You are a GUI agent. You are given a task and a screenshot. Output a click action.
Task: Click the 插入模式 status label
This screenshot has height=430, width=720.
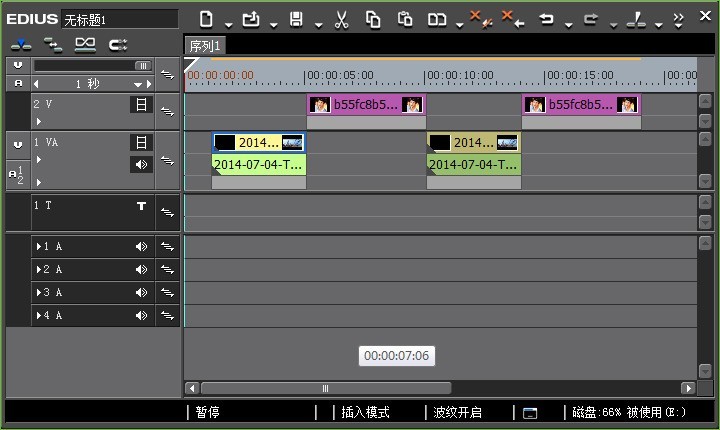pyautogui.click(x=366, y=412)
